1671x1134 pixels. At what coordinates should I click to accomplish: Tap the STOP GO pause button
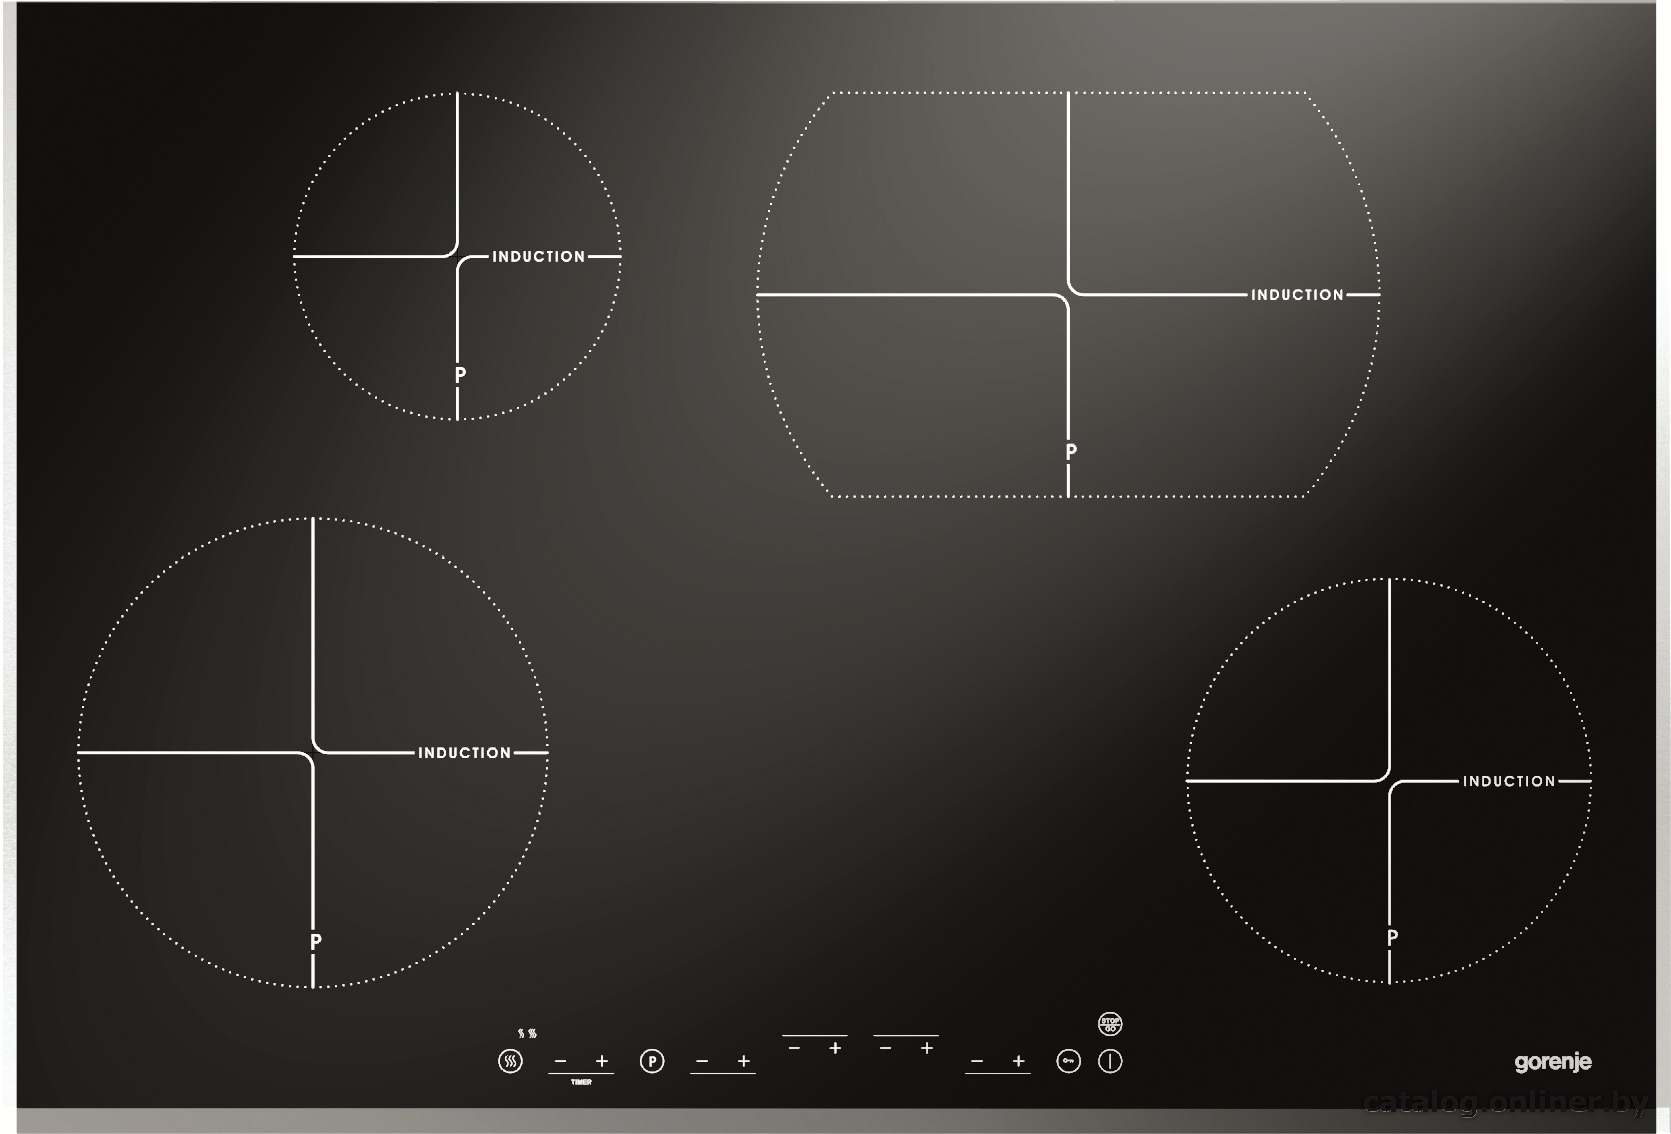(1110, 1024)
